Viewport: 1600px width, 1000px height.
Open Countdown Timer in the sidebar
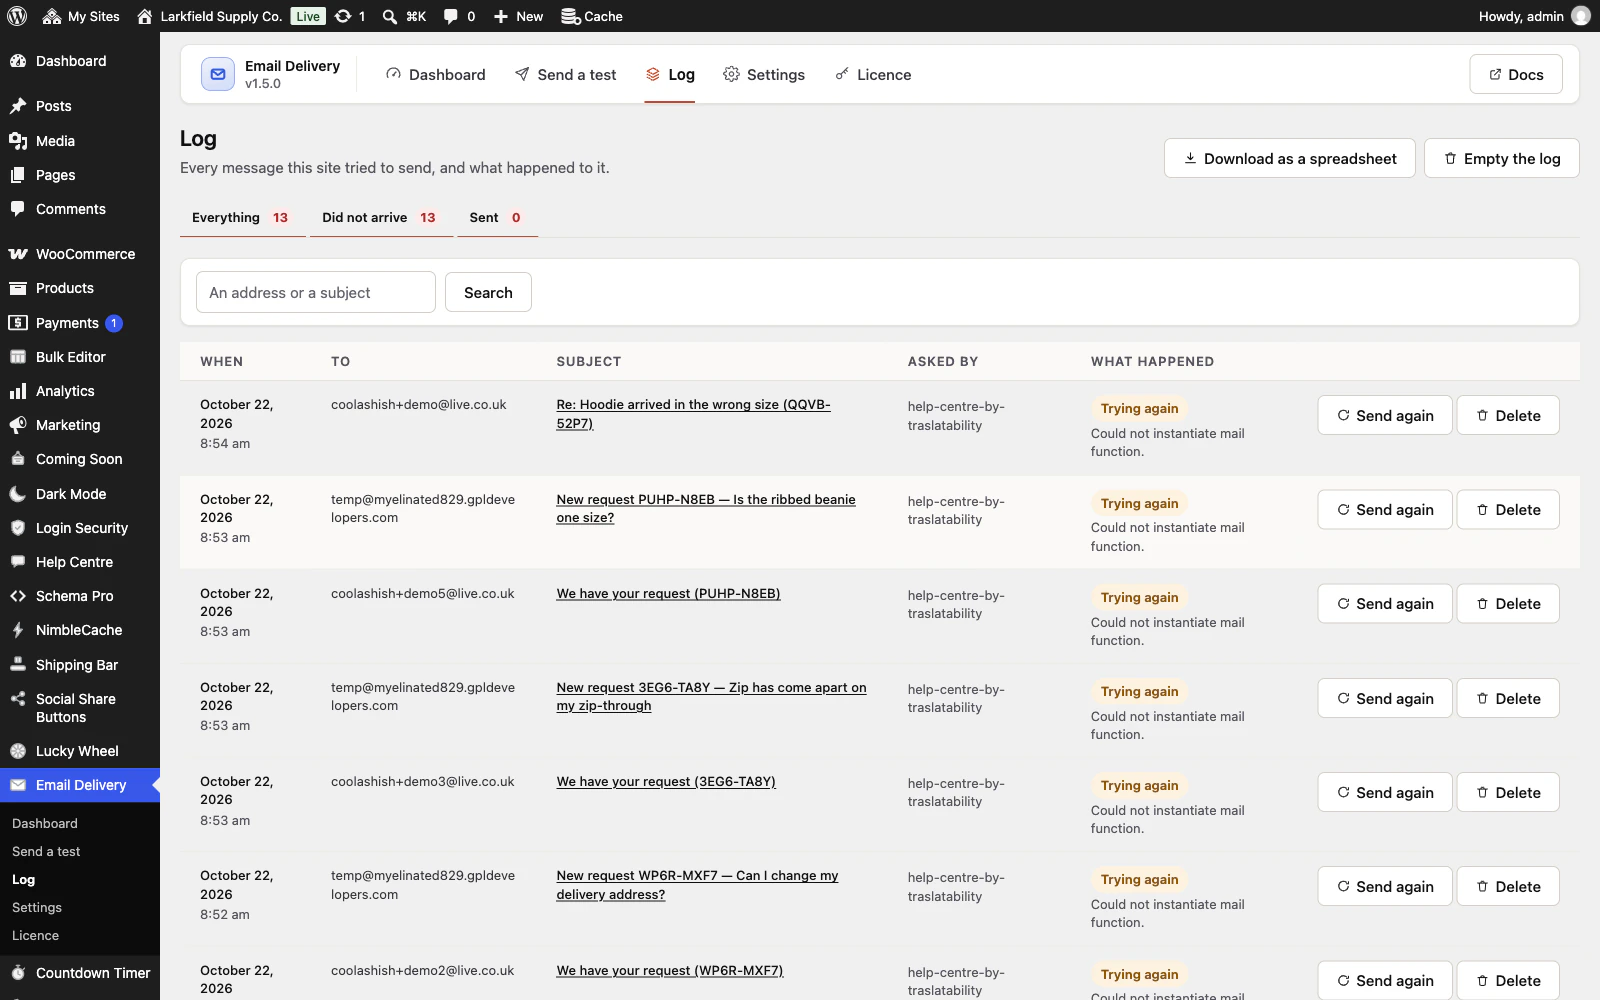[x=80, y=973]
